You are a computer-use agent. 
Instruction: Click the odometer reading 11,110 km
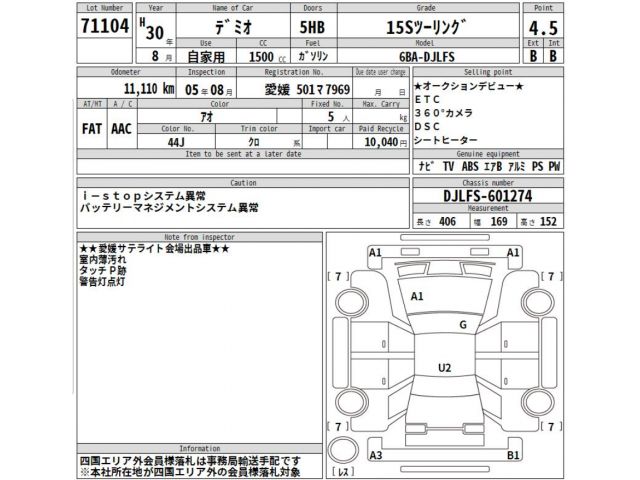[x=149, y=88]
